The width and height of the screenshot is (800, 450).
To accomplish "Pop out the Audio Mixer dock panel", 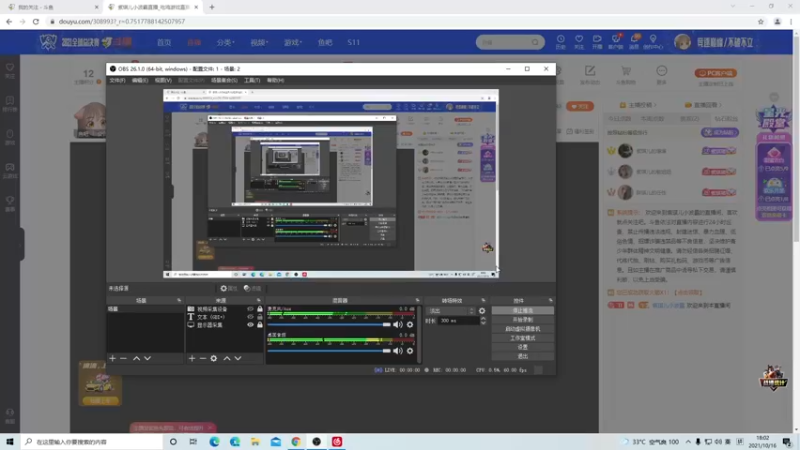I will pyautogui.click(x=417, y=301).
